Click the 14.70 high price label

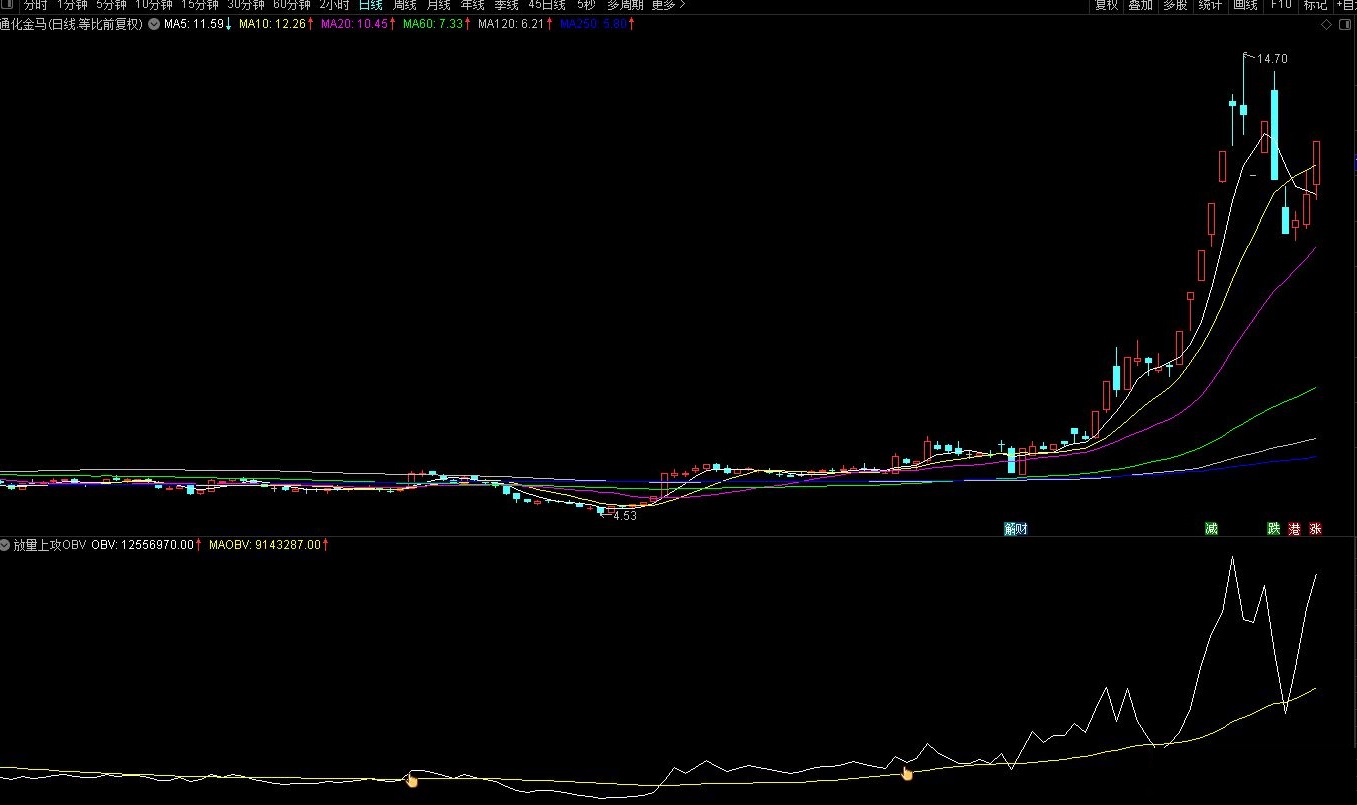(x=1272, y=59)
